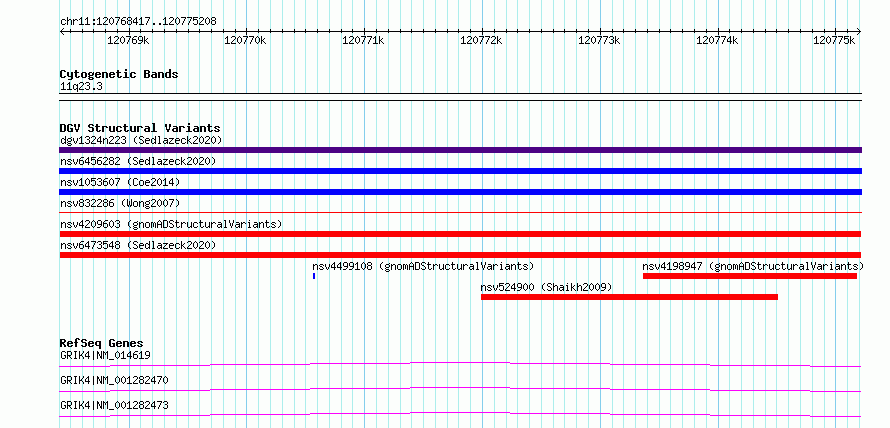This screenshot has width=890, height=428.
Task: Click the 120775k ruler tick label
Action: (x=834, y=40)
